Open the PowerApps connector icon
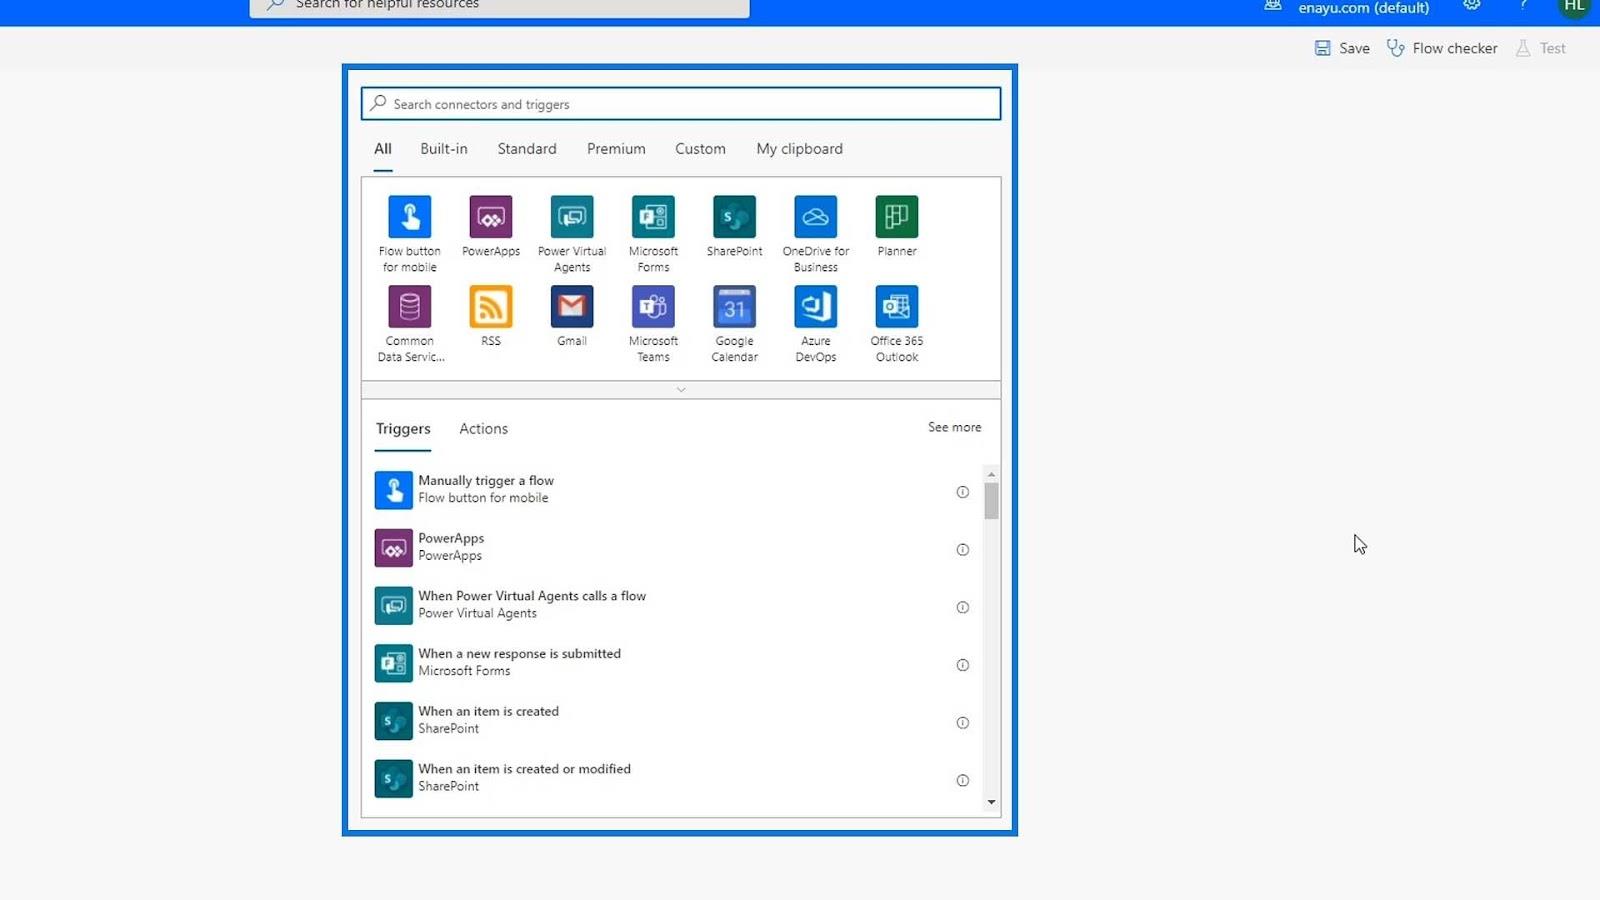 [x=491, y=217]
